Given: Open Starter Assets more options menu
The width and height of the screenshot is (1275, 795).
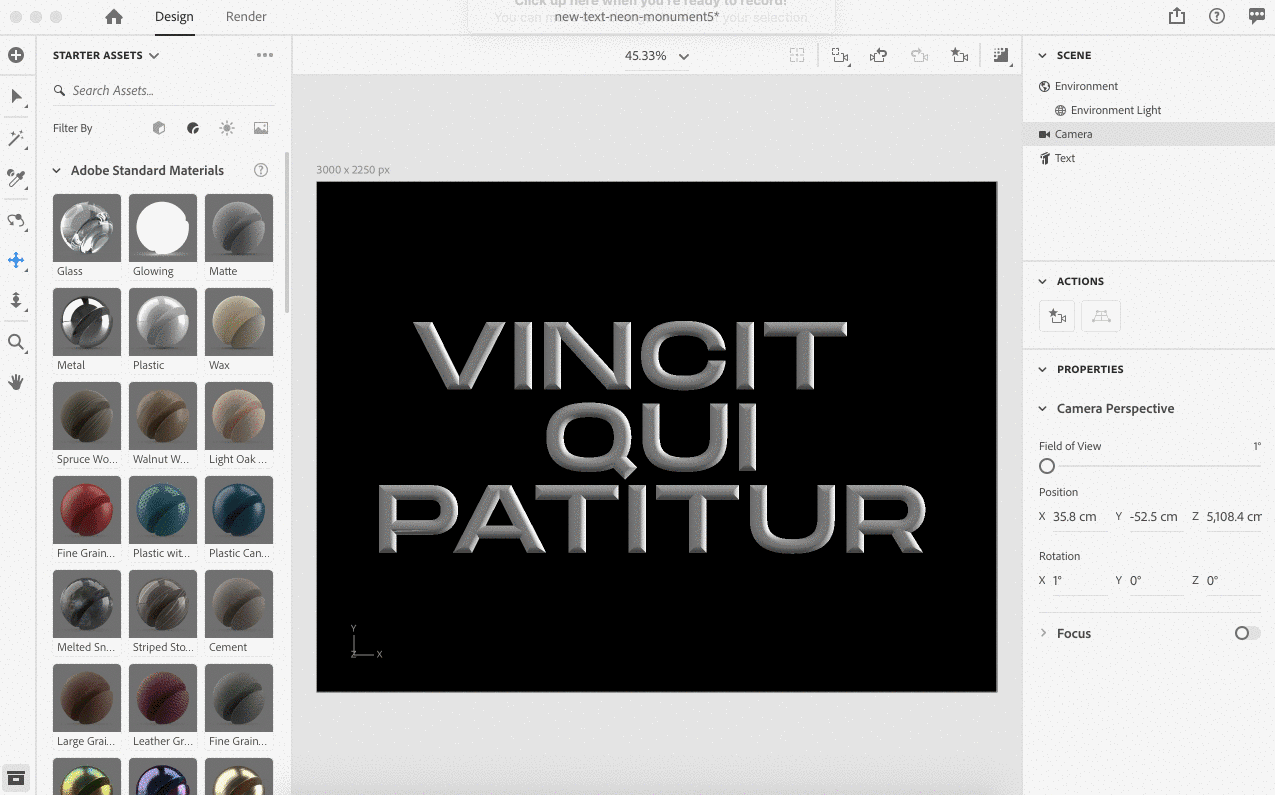Looking at the screenshot, I should pos(264,55).
